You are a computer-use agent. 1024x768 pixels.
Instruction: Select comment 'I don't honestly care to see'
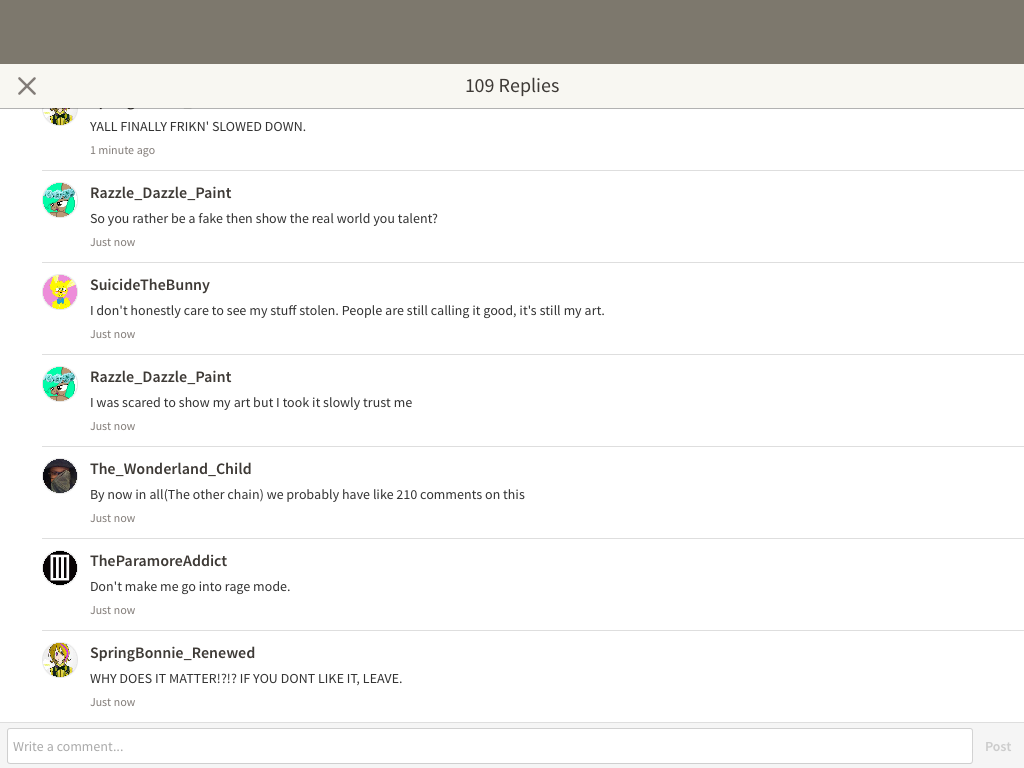(347, 311)
